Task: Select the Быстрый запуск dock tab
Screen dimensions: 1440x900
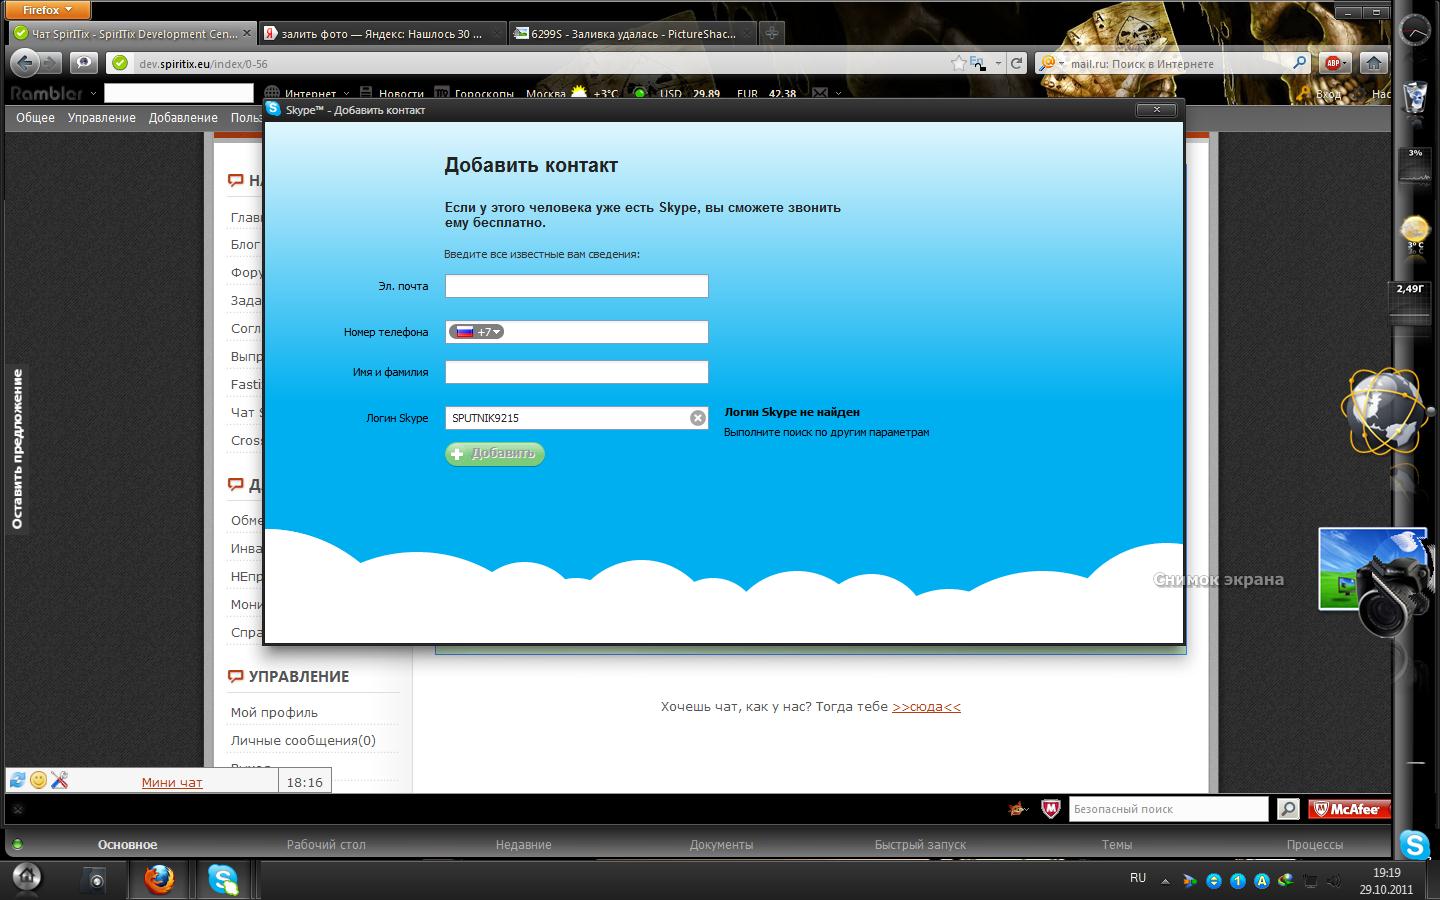Action: 920,844
